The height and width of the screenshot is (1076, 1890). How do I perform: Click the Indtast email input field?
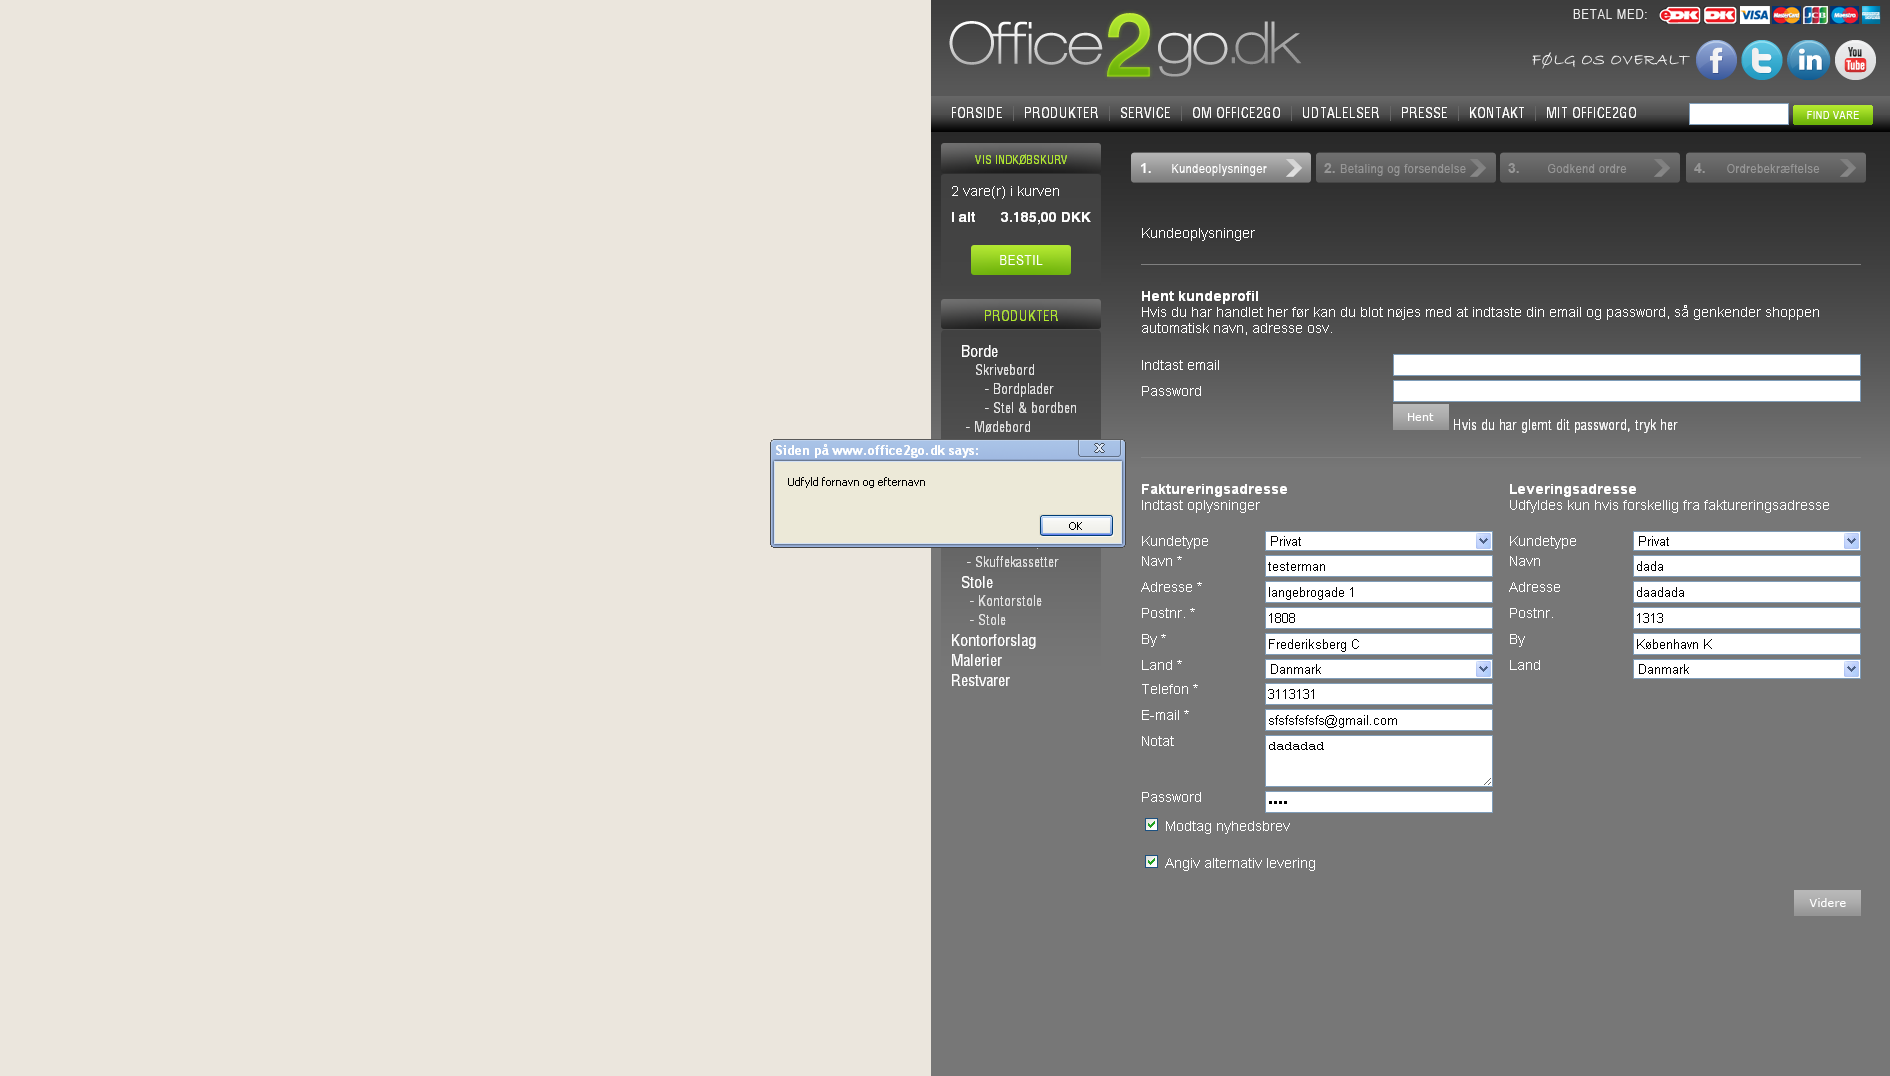click(1626, 365)
